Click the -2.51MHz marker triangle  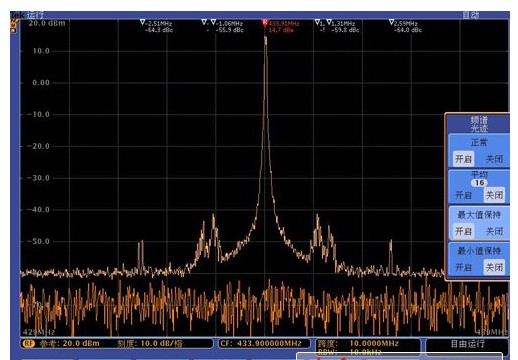tap(143, 22)
